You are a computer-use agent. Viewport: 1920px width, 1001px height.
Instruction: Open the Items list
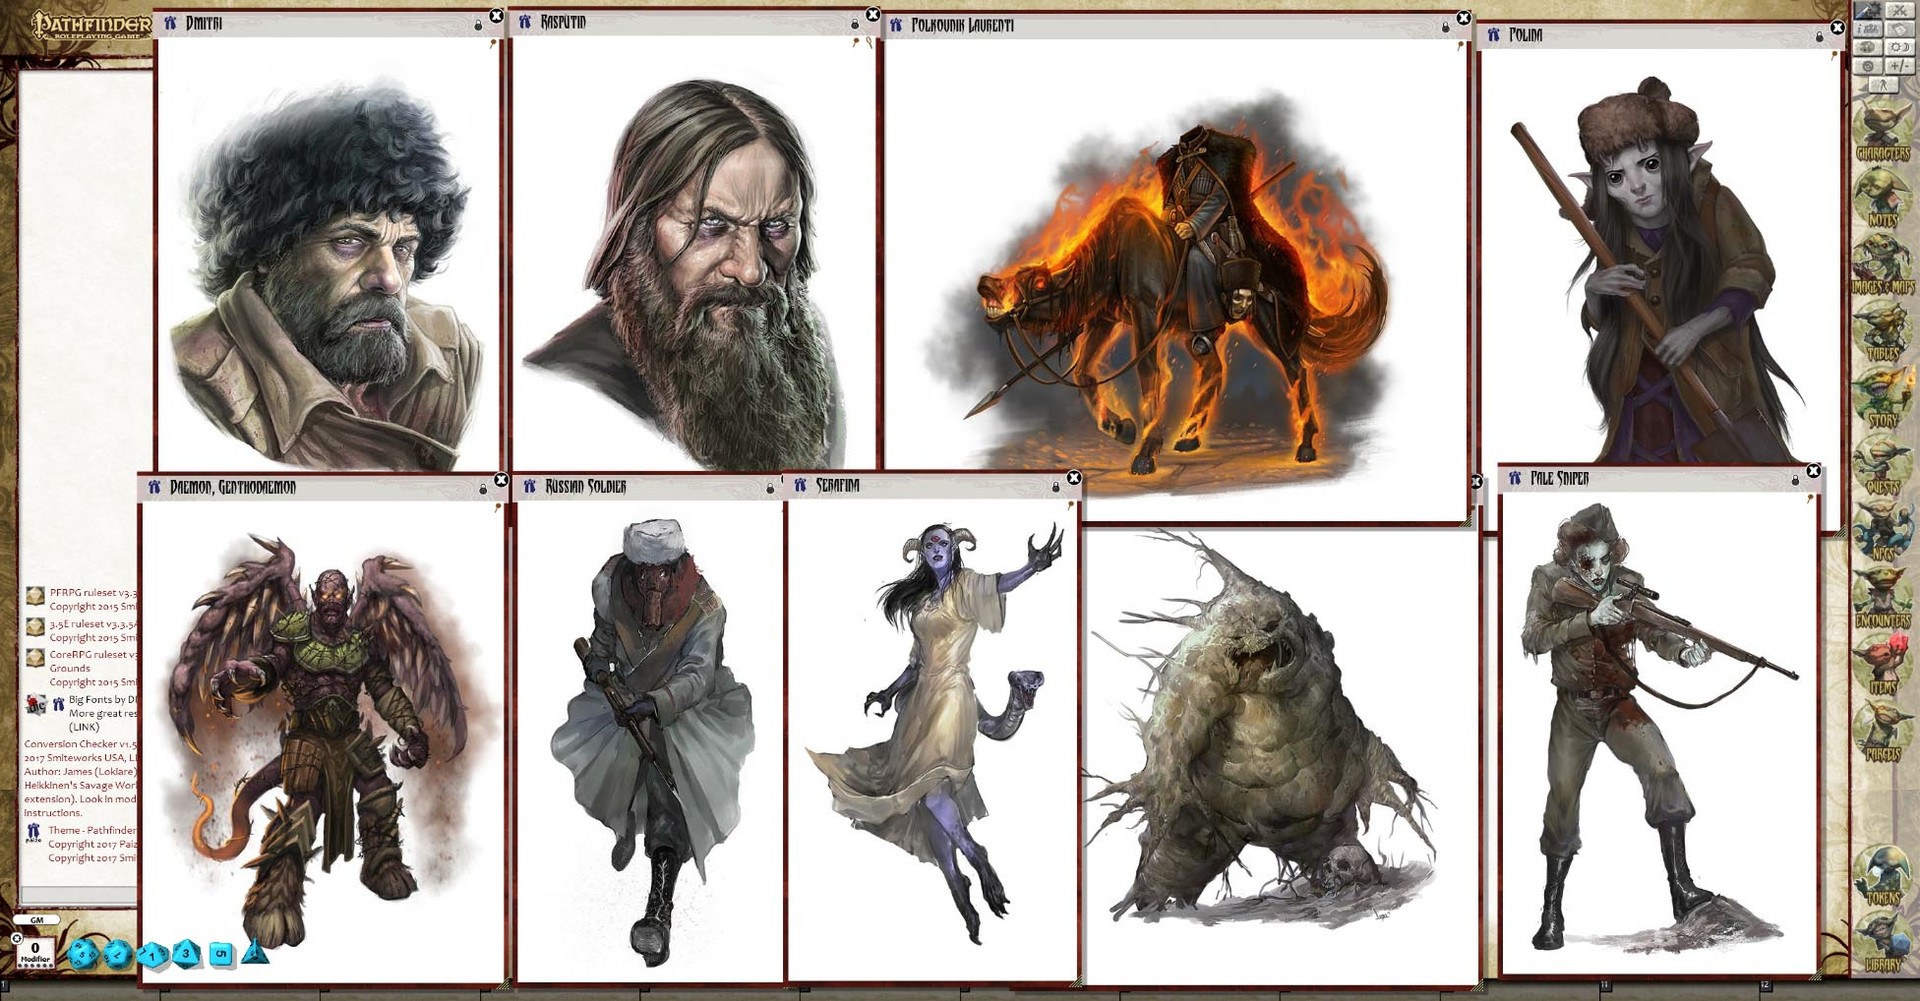[1882, 667]
